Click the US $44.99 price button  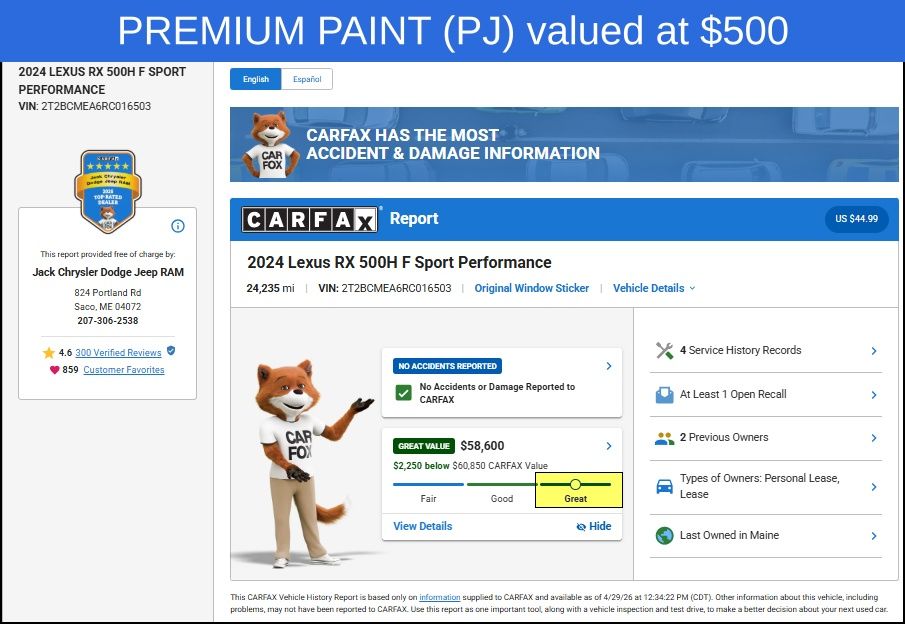(857, 219)
